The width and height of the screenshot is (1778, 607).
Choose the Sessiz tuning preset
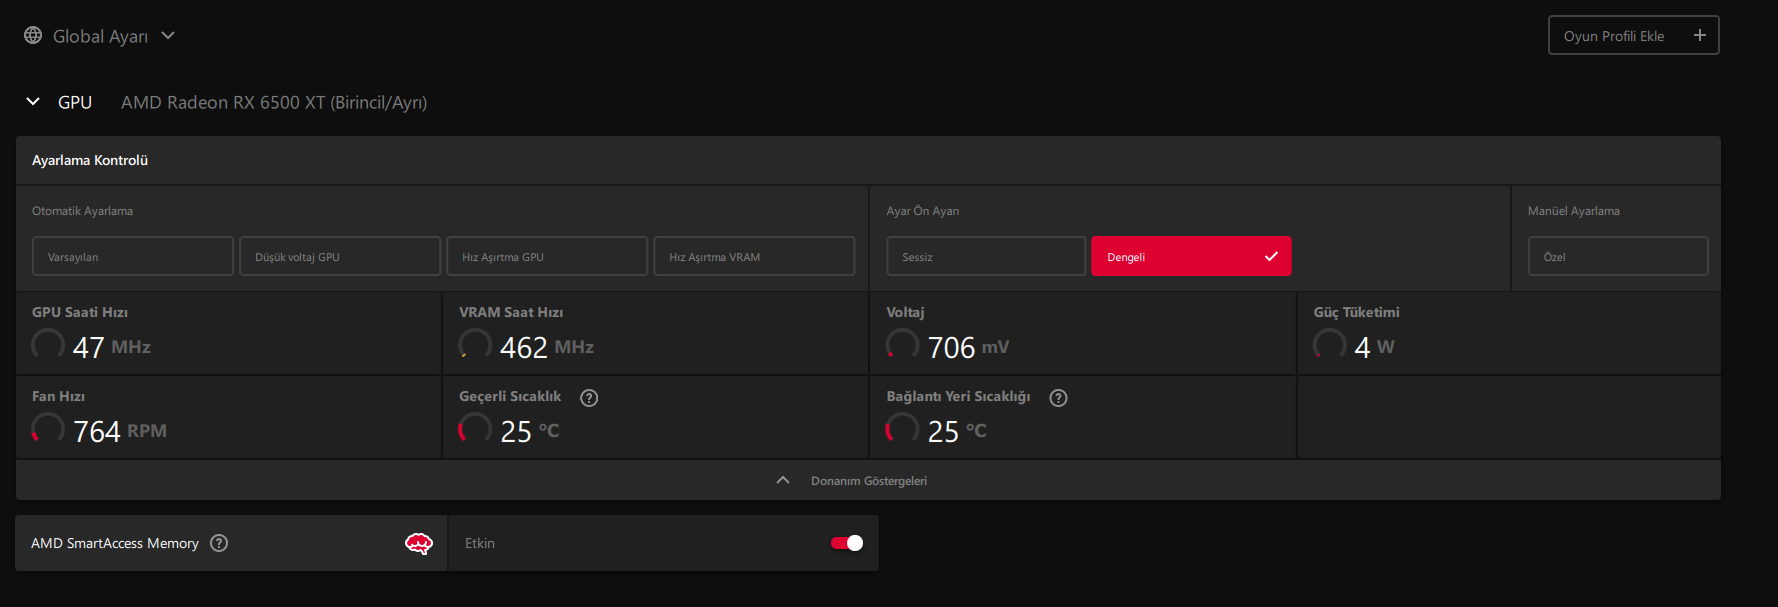coord(986,256)
